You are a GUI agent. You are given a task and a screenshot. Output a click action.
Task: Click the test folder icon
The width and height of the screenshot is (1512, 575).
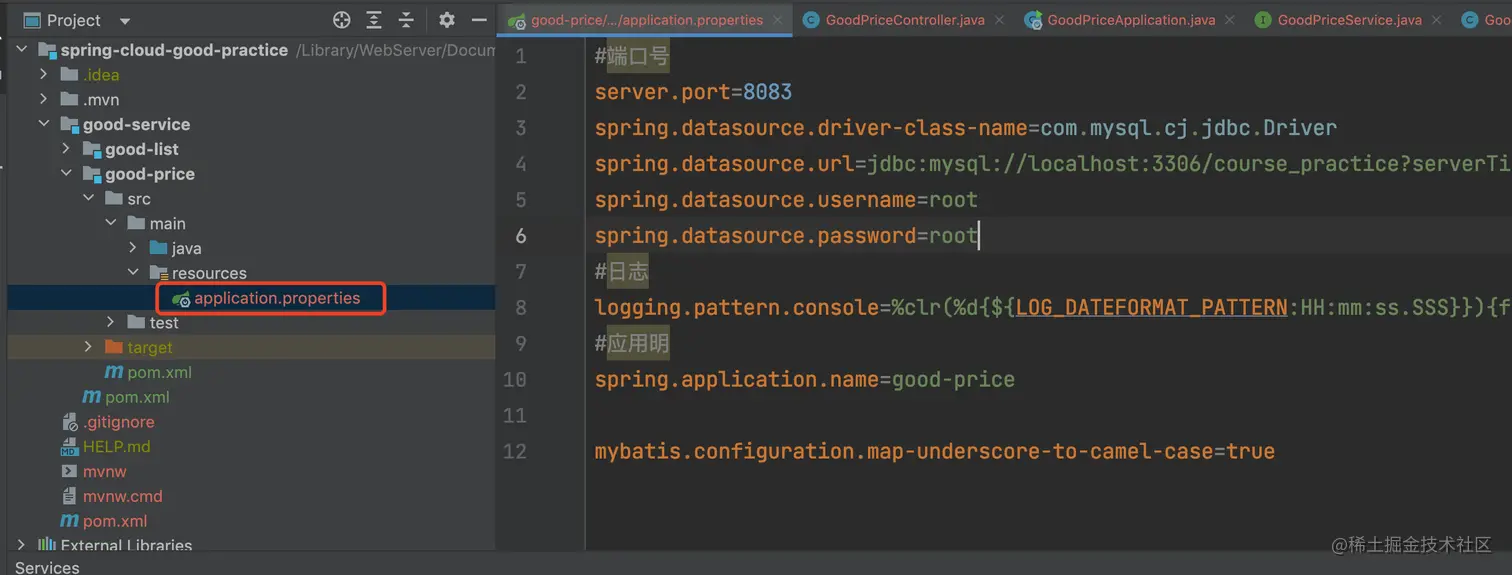click(137, 322)
